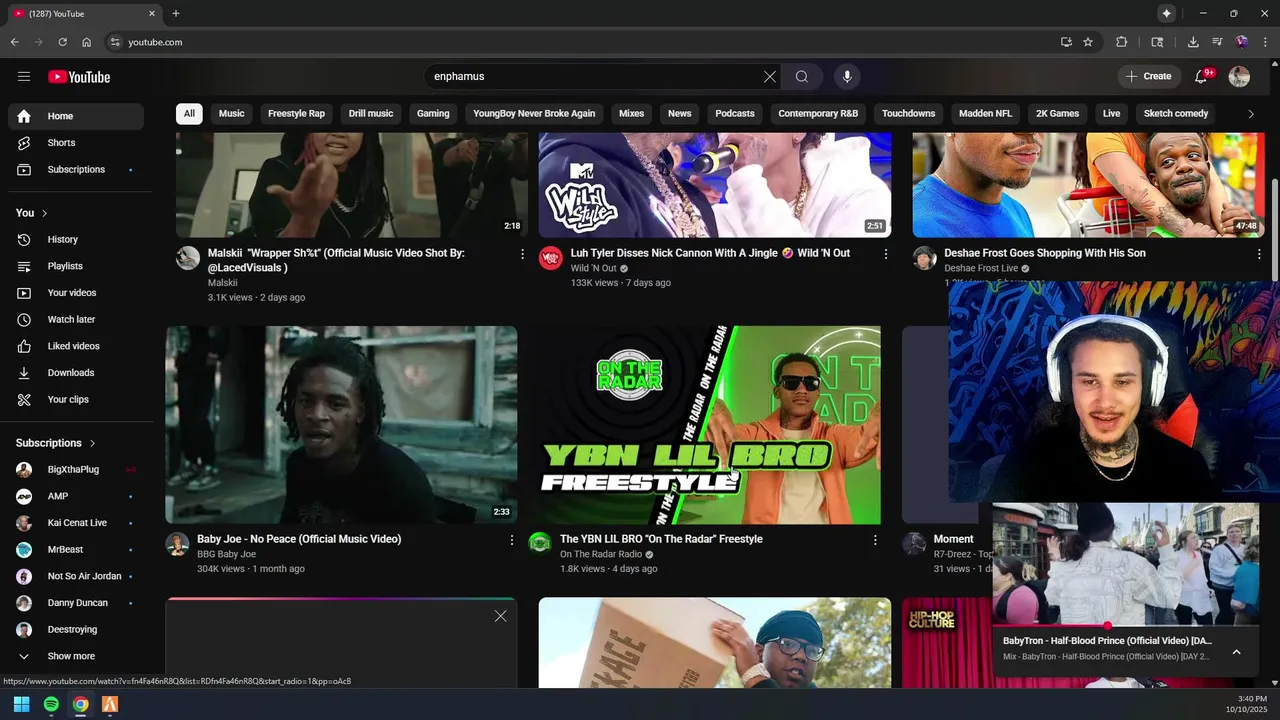
Task: Open a new Chrome tab
Action: coord(176,14)
